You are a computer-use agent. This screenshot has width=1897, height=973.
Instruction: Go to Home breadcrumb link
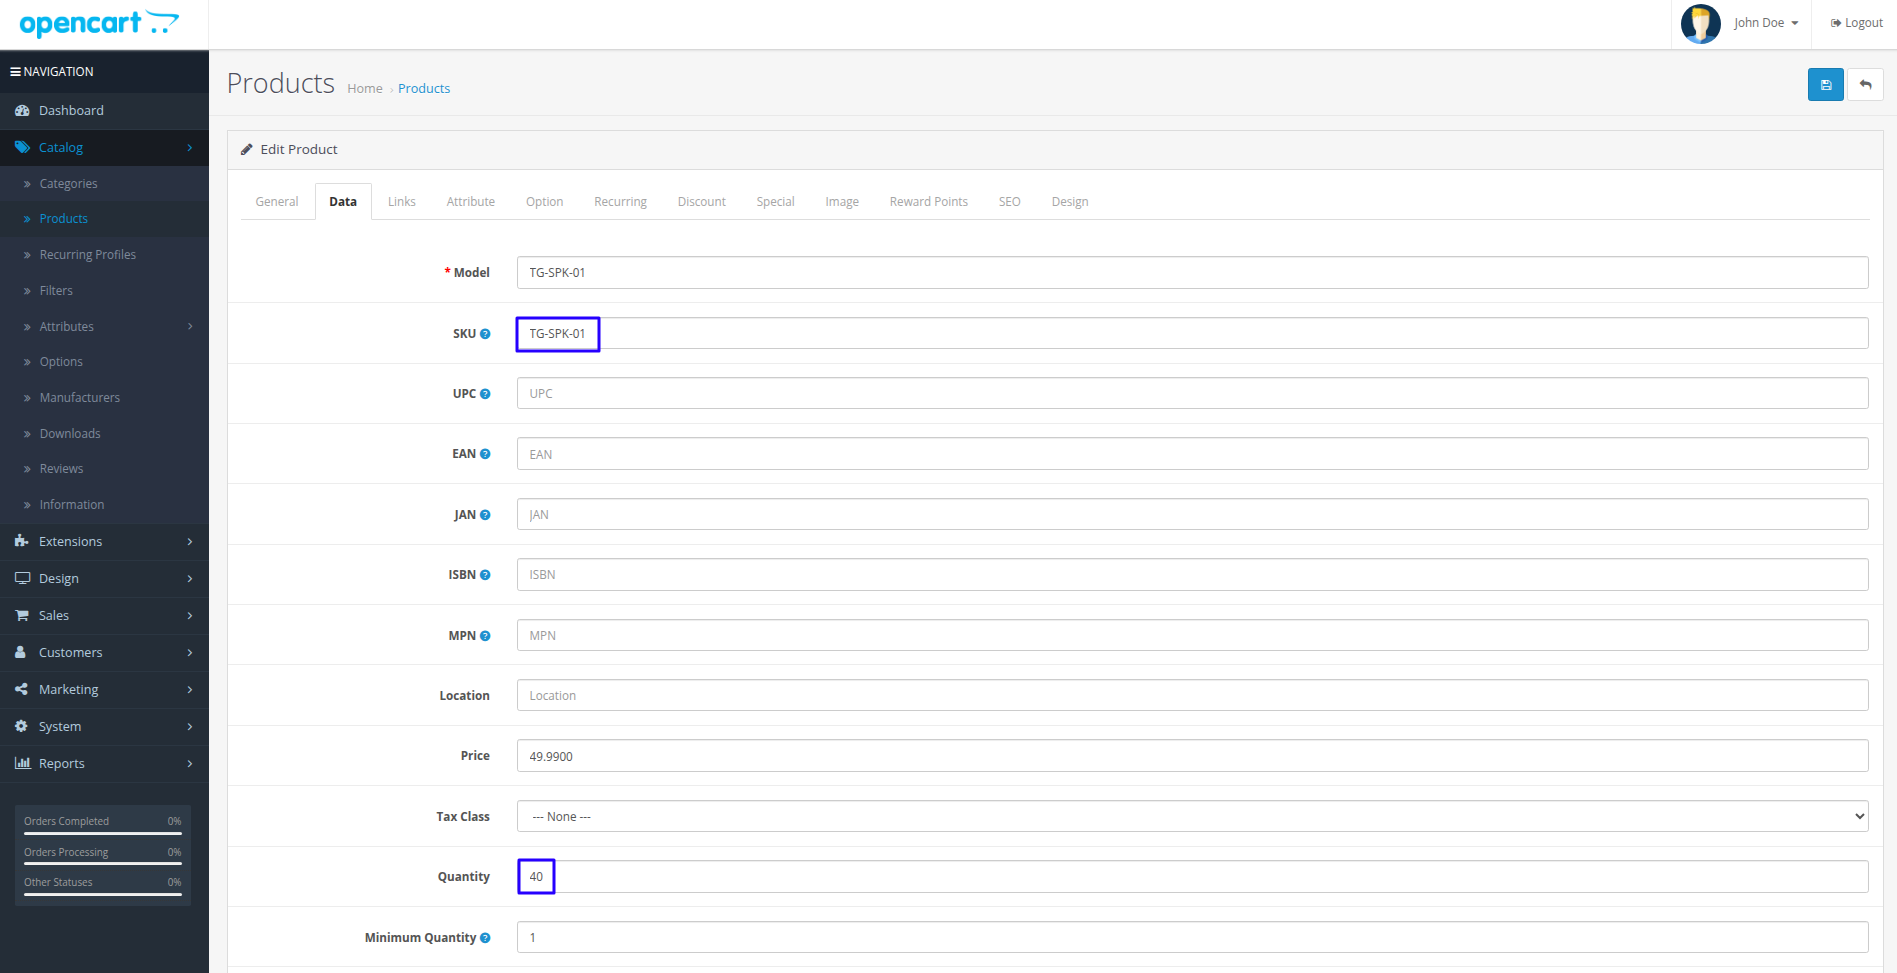365,89
